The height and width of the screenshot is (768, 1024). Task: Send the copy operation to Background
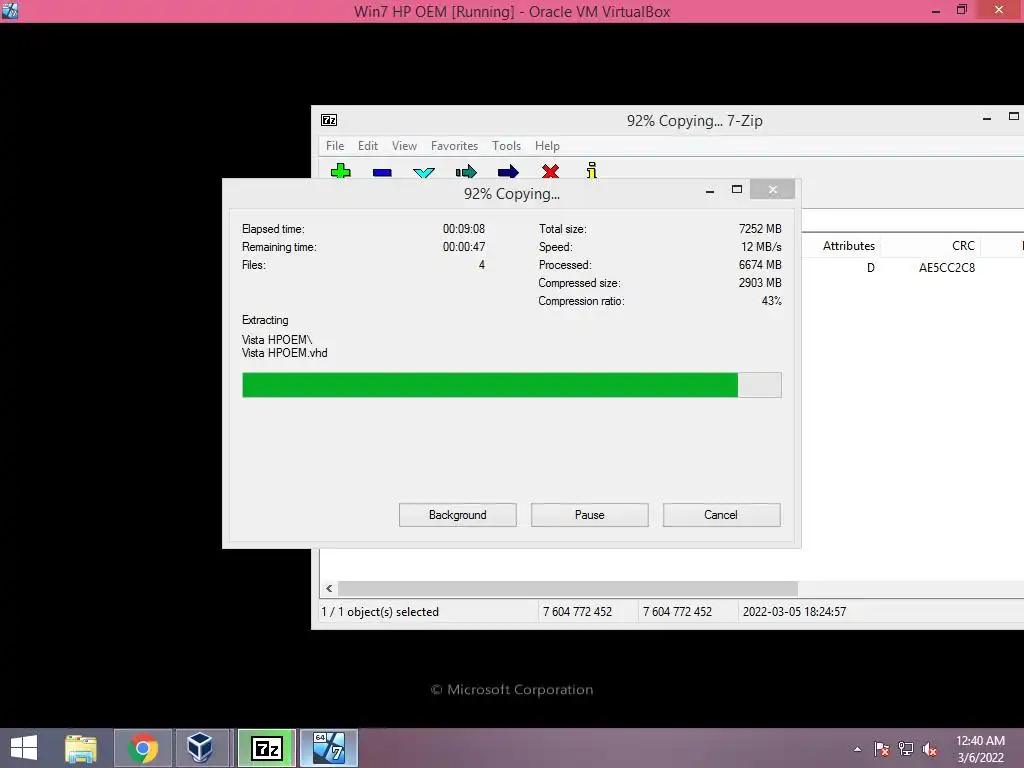458,515
